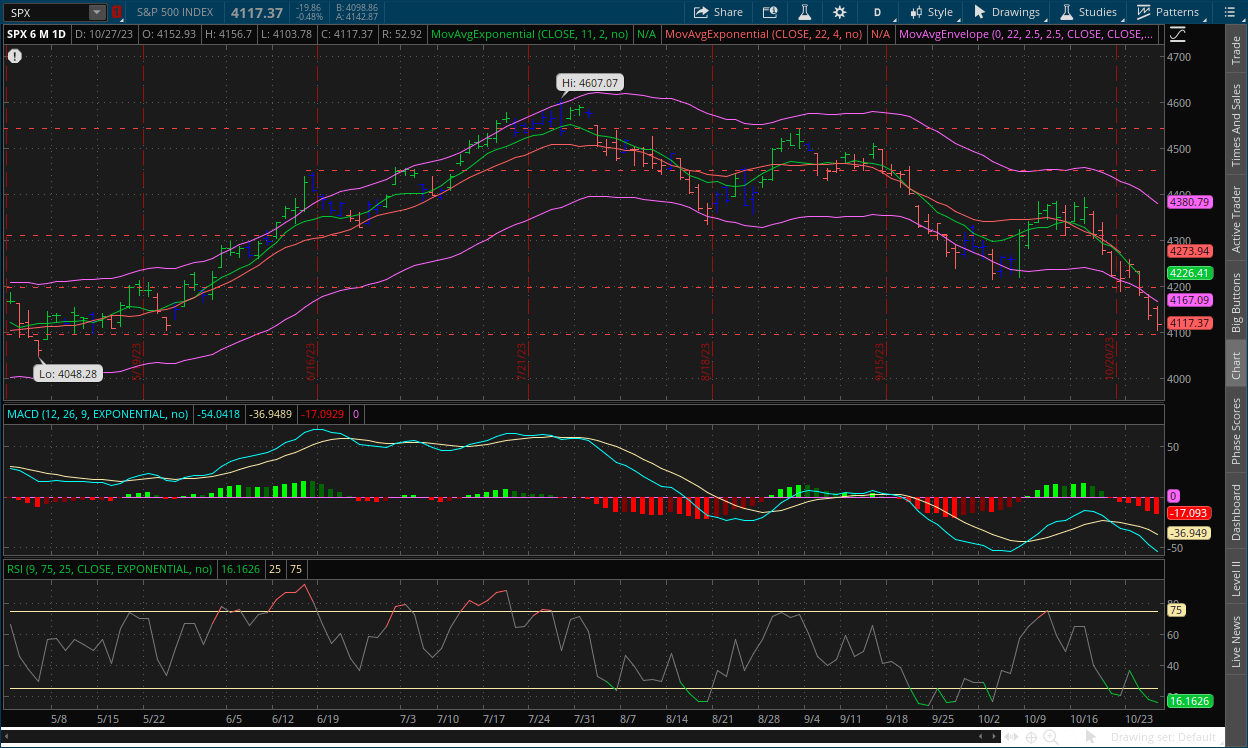The width and height of the screenshot is (1248, 748).
Task: Click the 8/18/23 vertical date marker
Action: coord(706,361)
